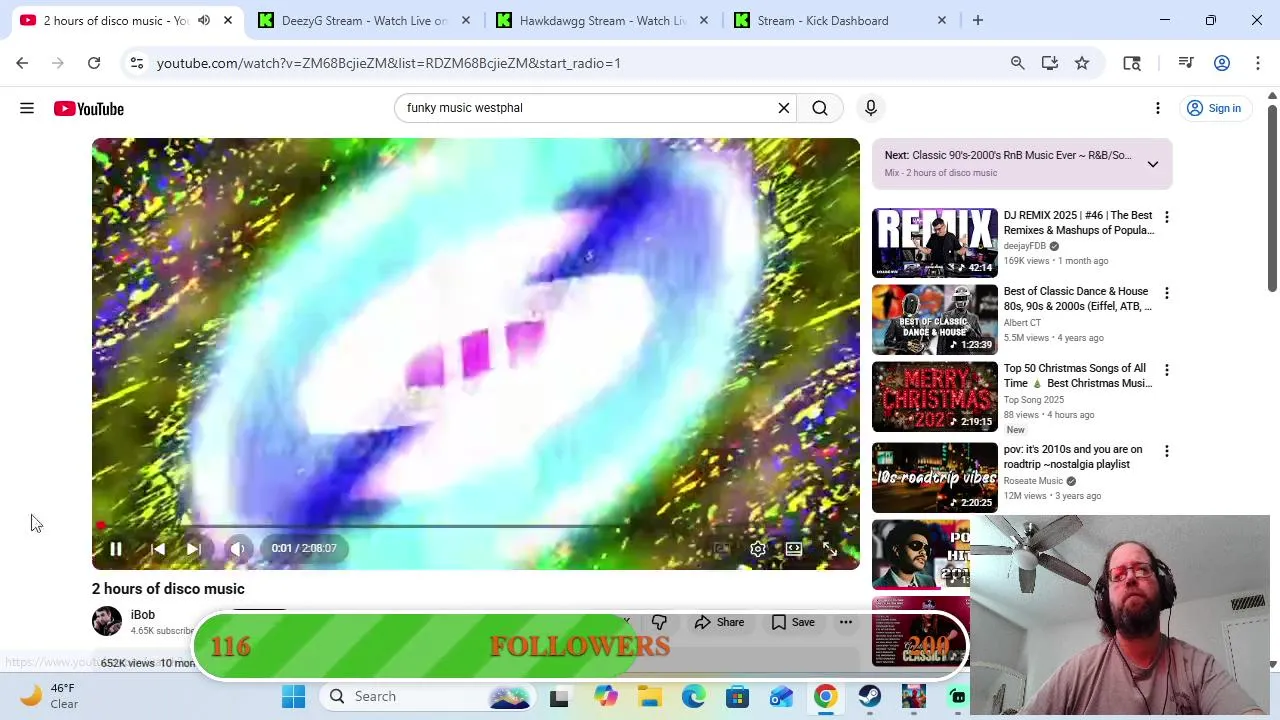The height and width of the screenshot is (720, 1280).
Task: Sign in to YouTube
Action: pyautogui.click(x=1213, y=108)
